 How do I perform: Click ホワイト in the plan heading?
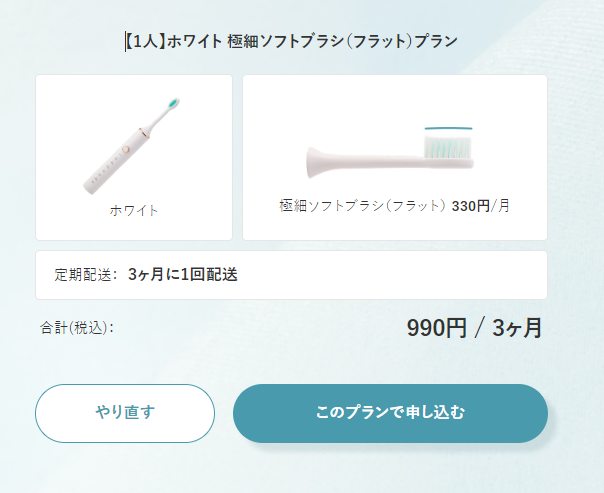click(195, 42)
